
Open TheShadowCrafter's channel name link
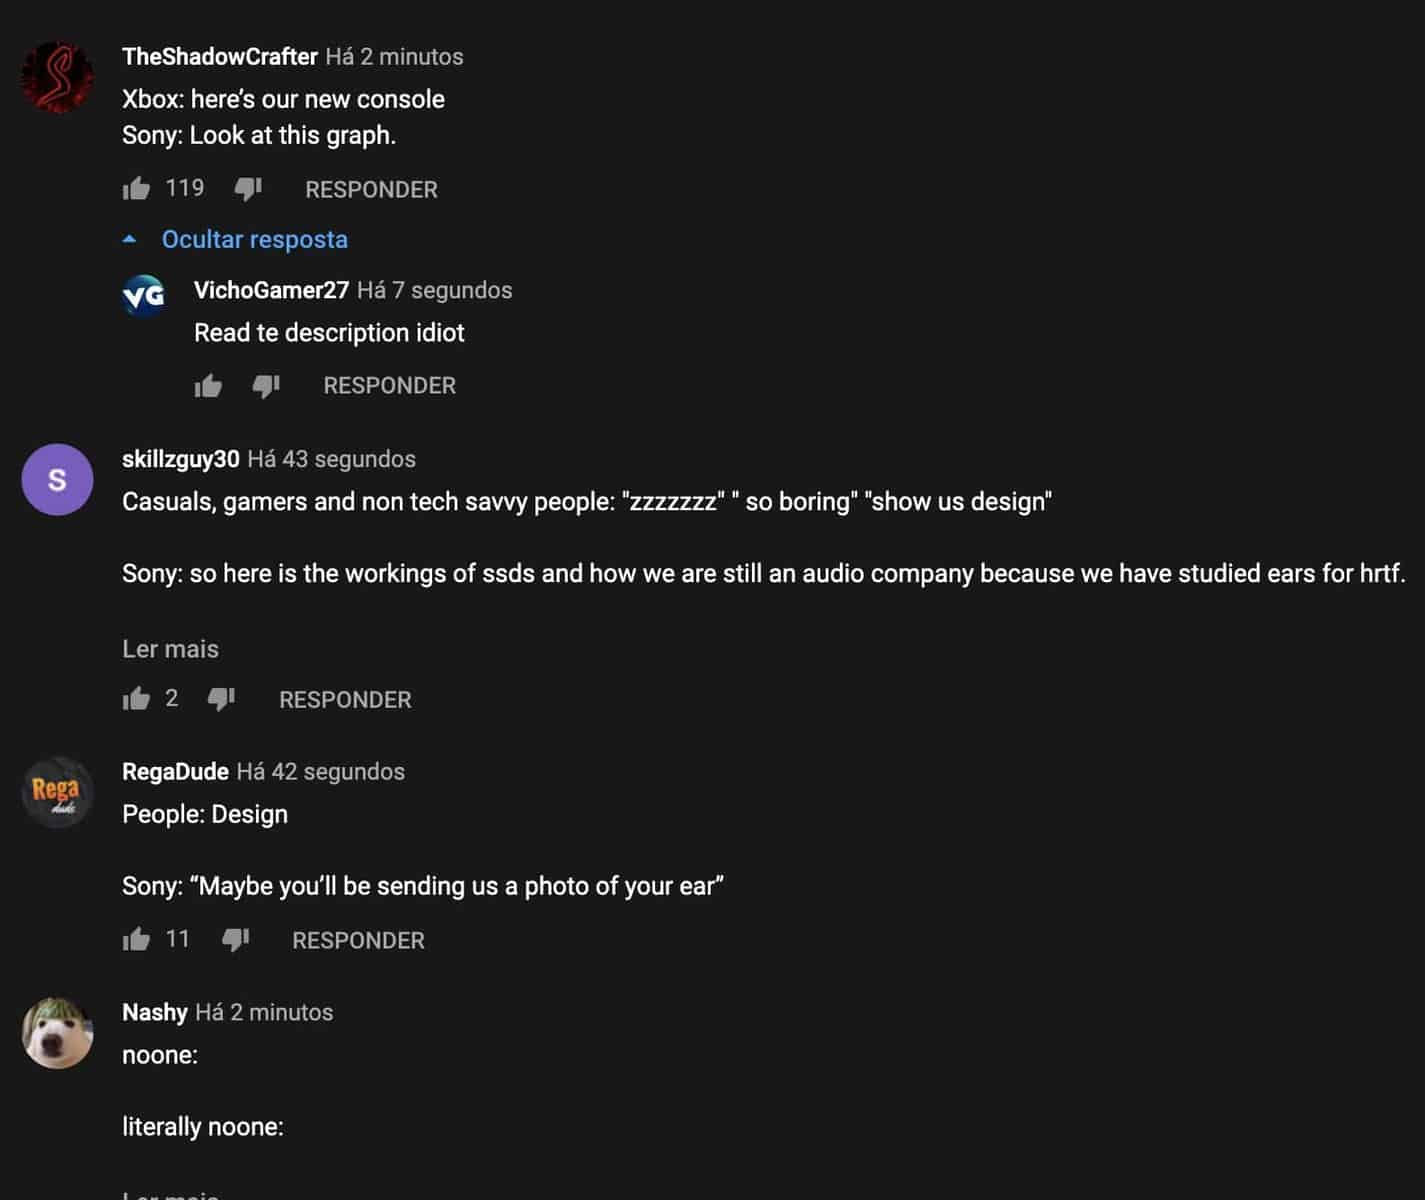point(220,57)
